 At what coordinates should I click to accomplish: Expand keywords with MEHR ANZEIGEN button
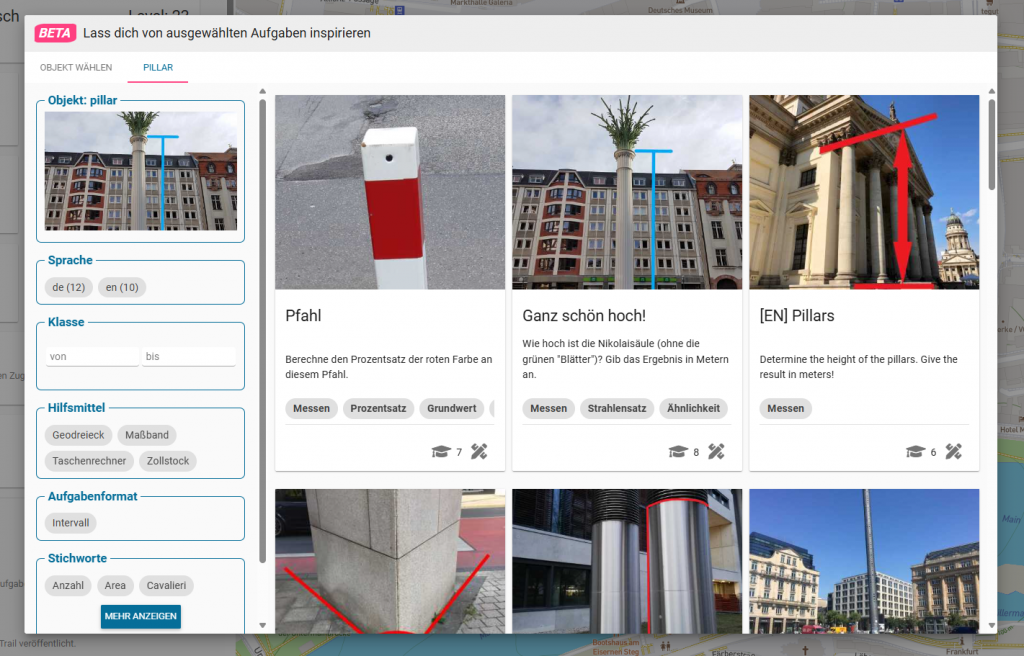click(140, 616)
